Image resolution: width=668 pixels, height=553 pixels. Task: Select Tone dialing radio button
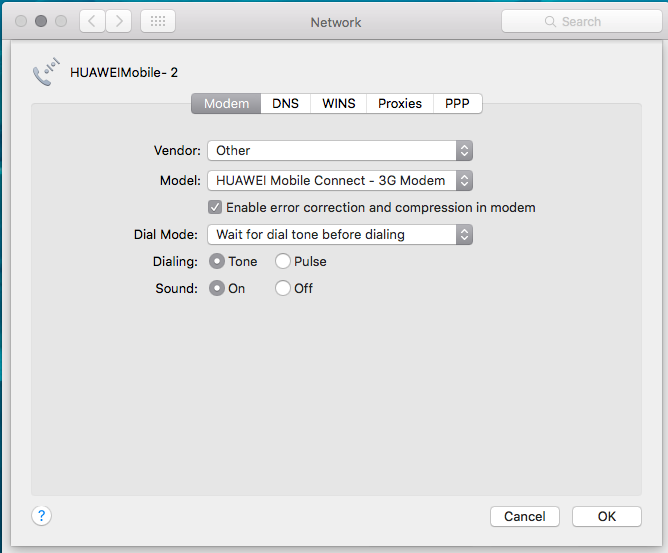coord(217,261)
